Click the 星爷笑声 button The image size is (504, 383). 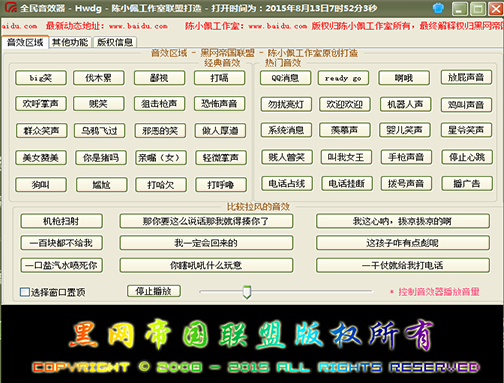point(466,130)
